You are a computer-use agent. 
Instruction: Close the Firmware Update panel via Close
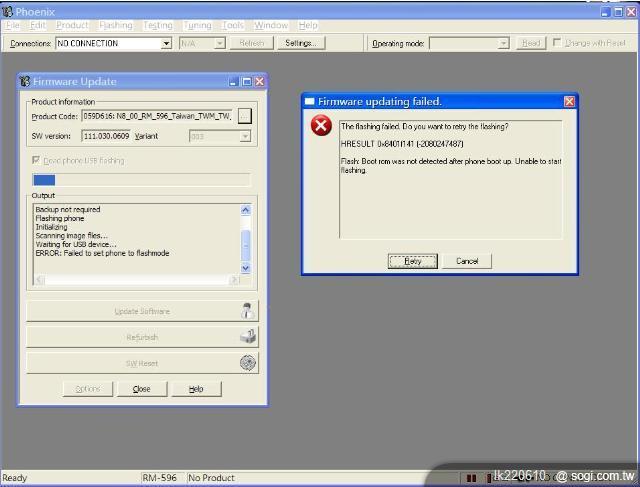[x=142, y=389]
